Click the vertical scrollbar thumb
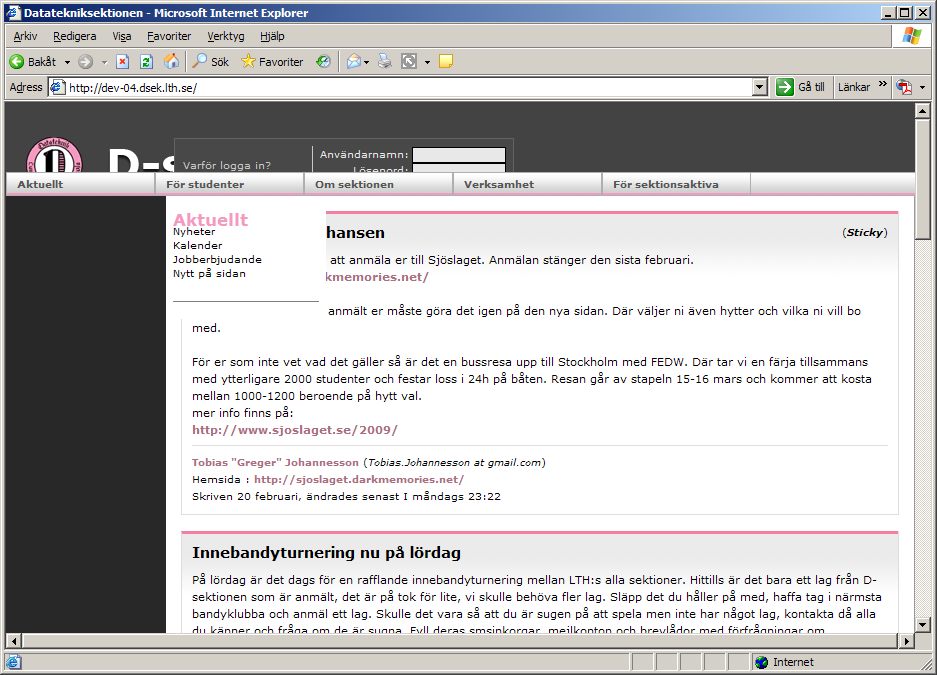This screenshot has height=675, width=937. click(x=922, y=179)
